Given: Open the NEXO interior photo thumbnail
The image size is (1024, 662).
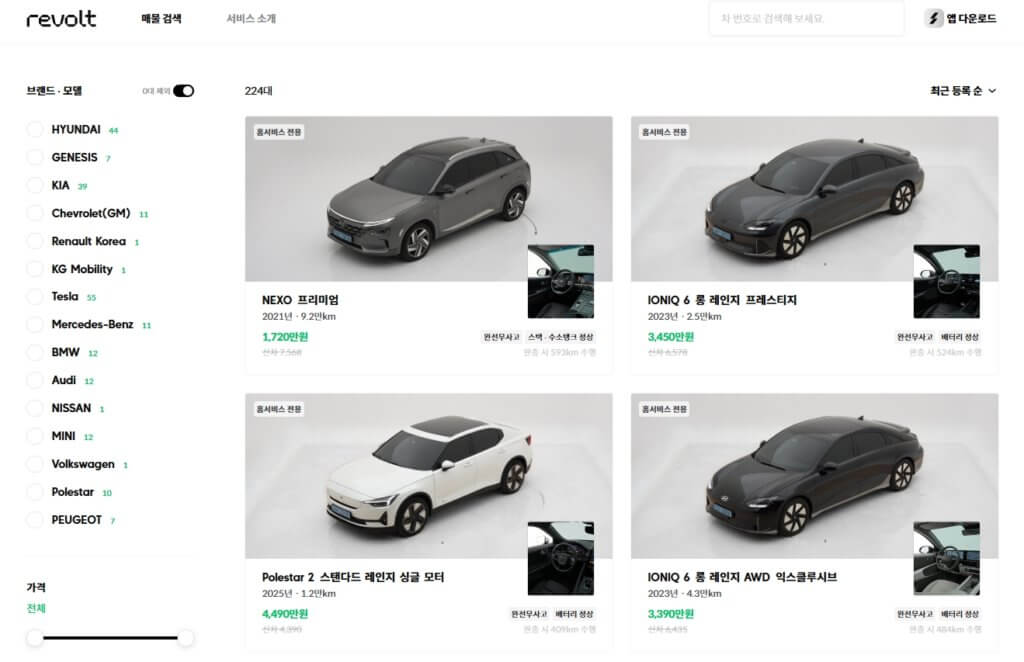Looking at the screenshot, I should 560,281.
